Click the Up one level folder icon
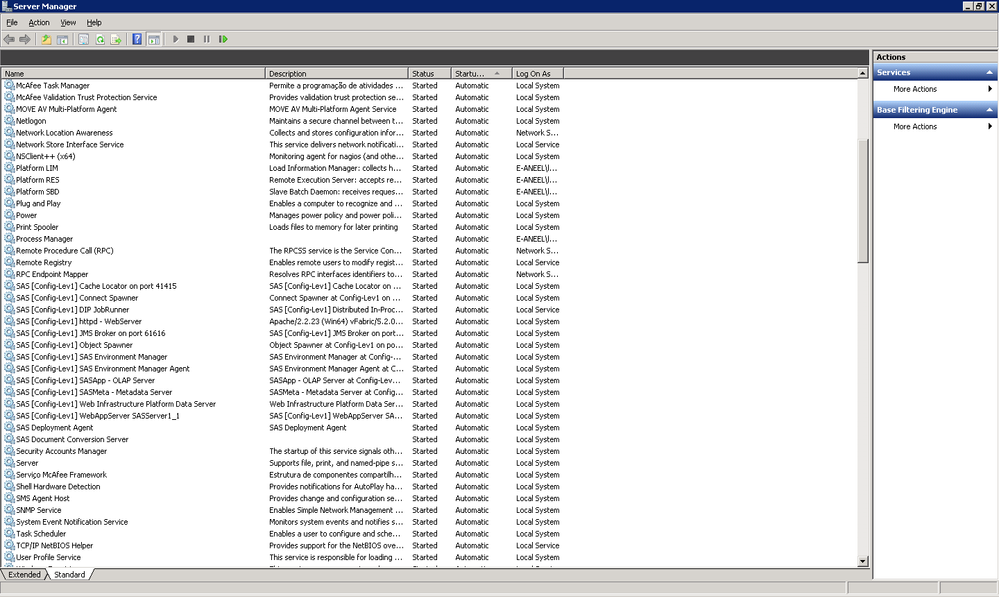Viewport: 999px width, 597px height. 47,40
